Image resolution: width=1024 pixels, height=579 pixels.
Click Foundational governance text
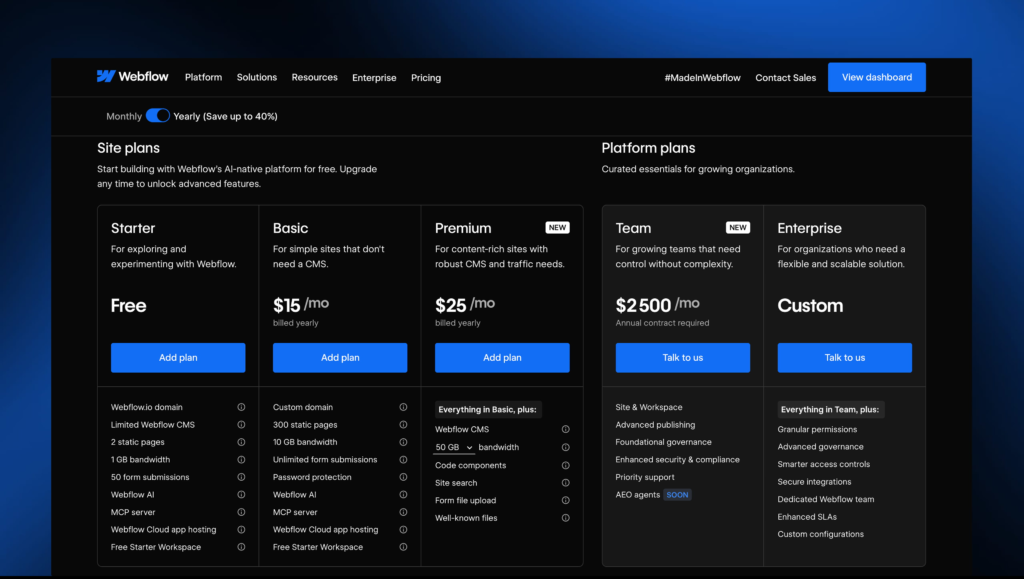point(664,442)
